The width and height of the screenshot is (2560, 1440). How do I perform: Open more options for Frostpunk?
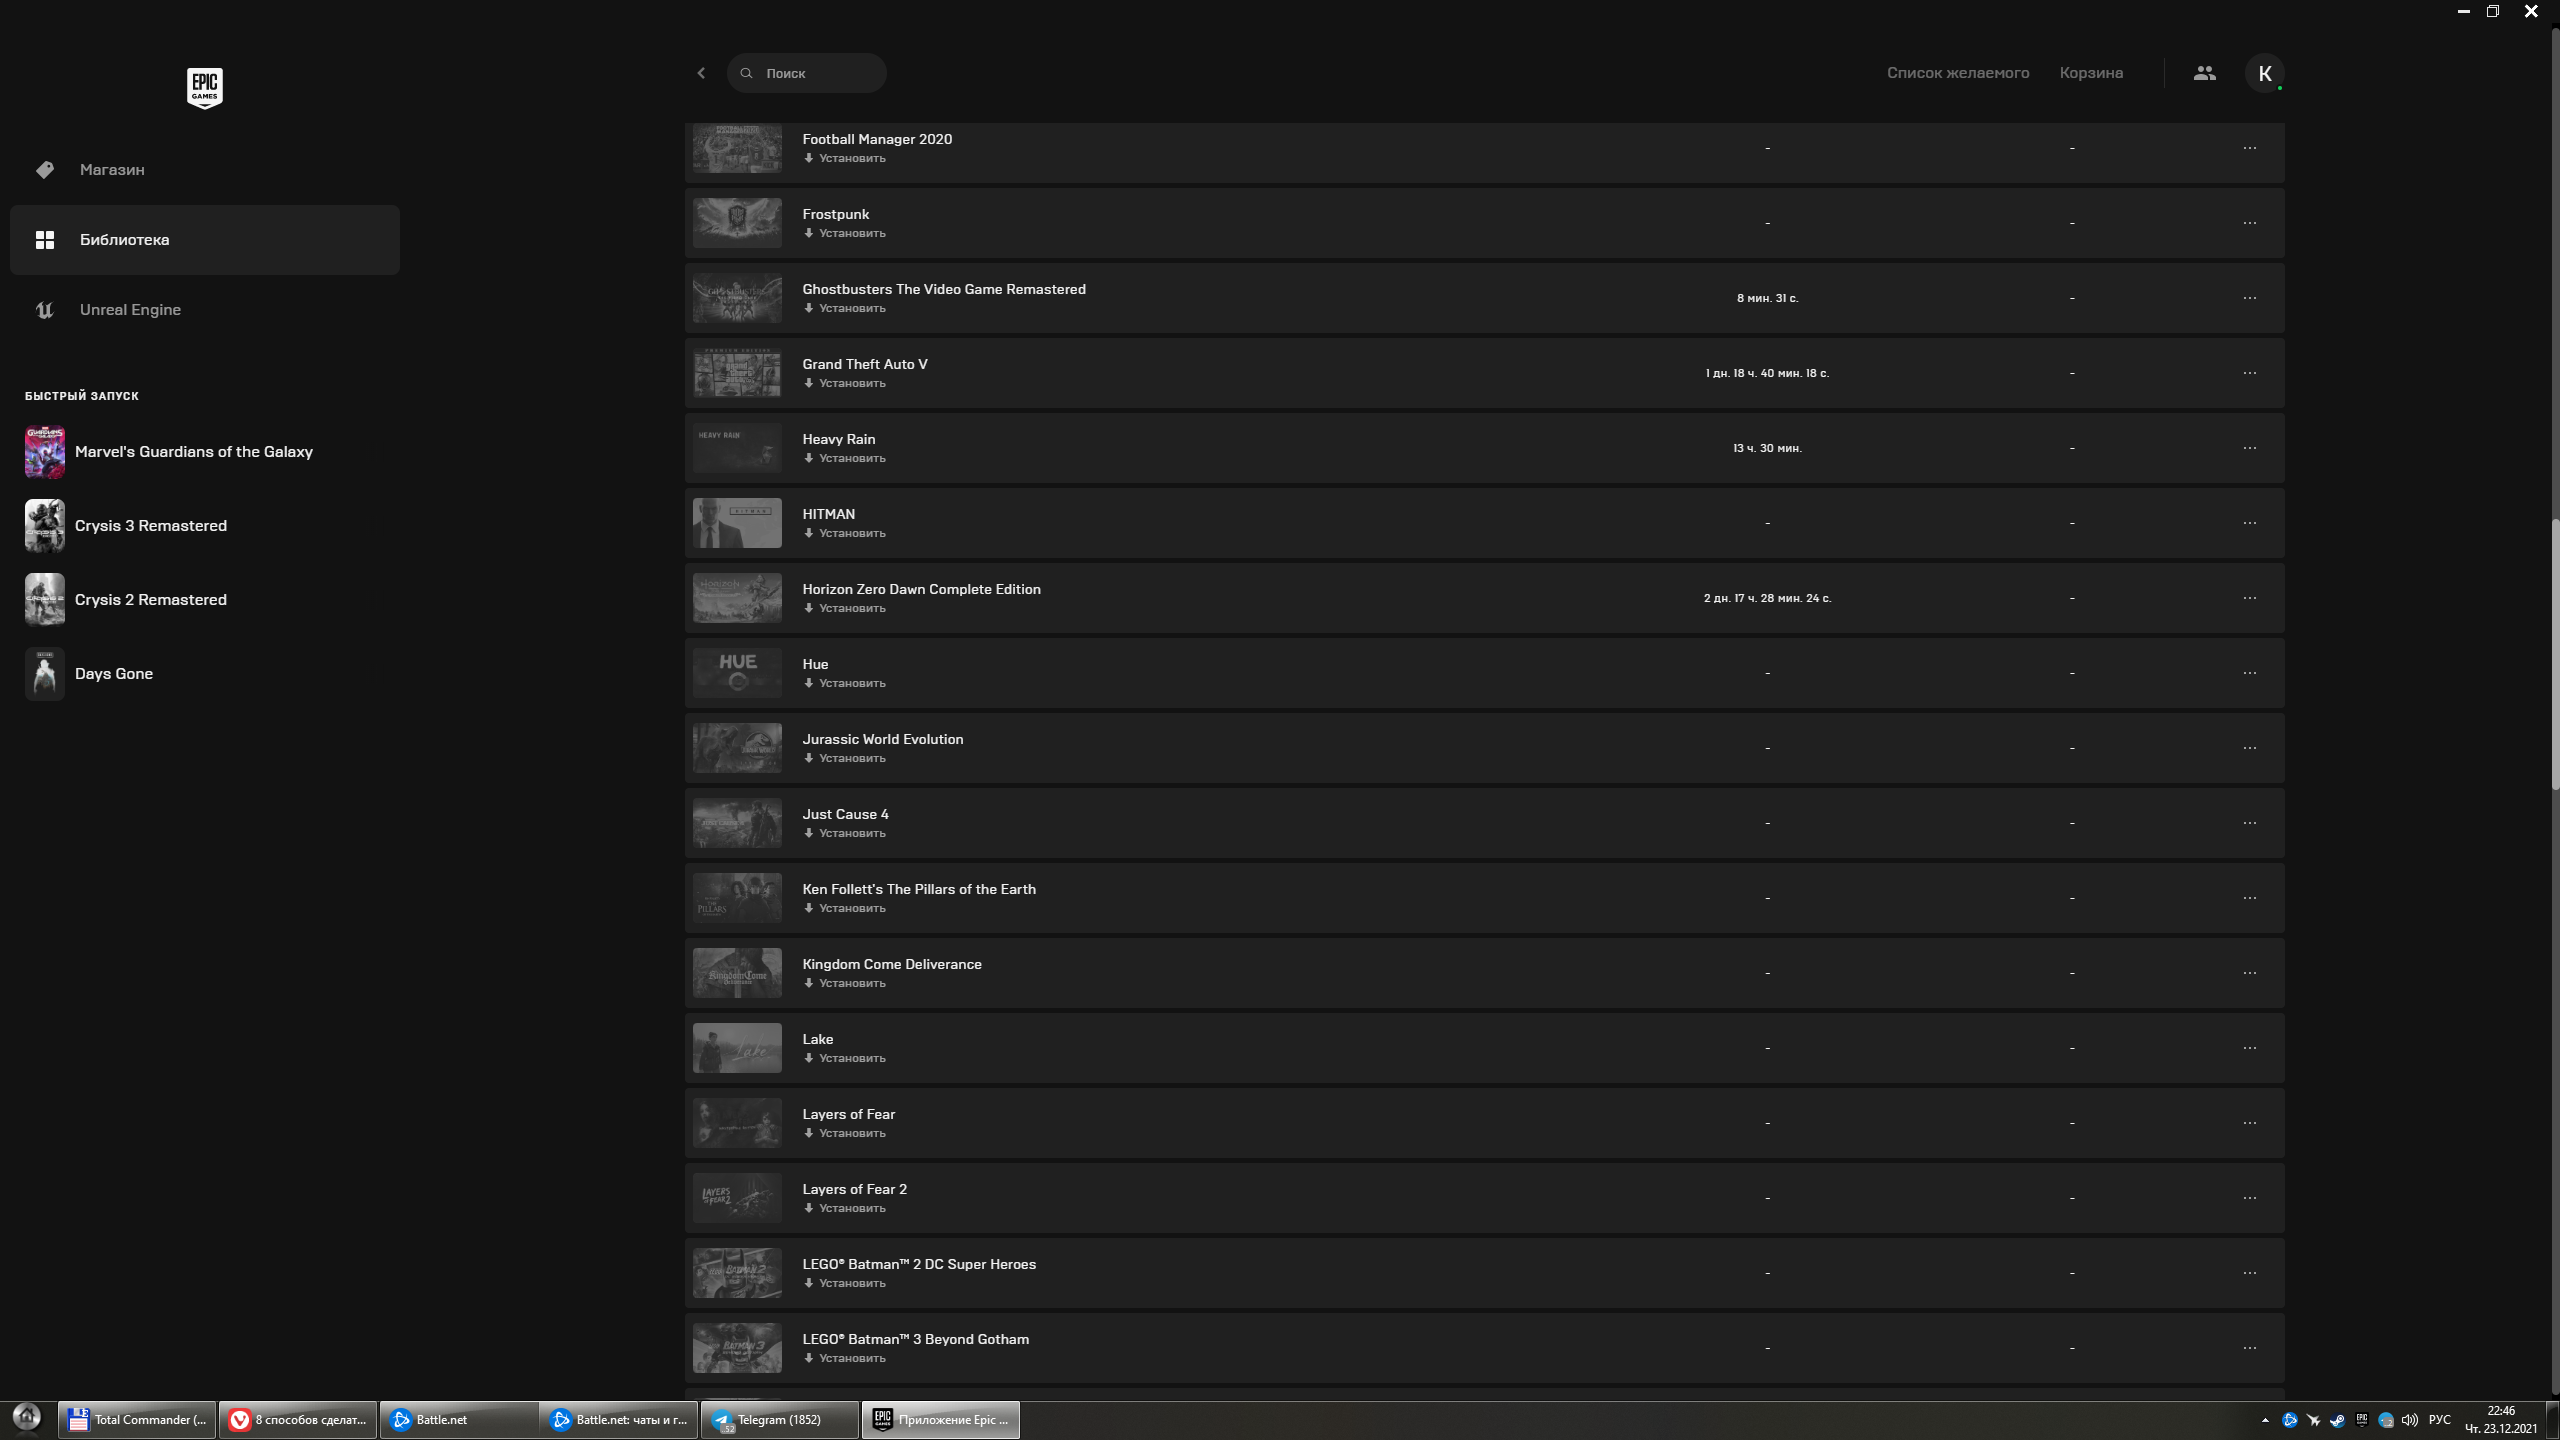click(2249, 223)
